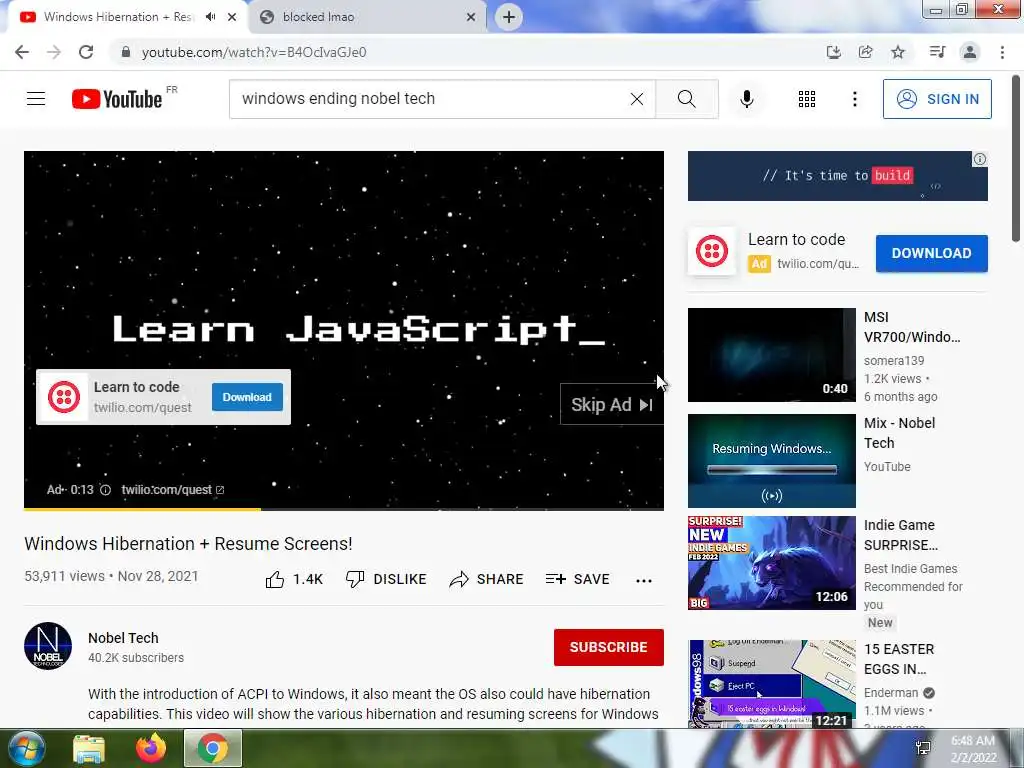This screenshot has width=1024, height=768.
Task: Click the yellow ad progress bar
Action: [x=142, y=509]
